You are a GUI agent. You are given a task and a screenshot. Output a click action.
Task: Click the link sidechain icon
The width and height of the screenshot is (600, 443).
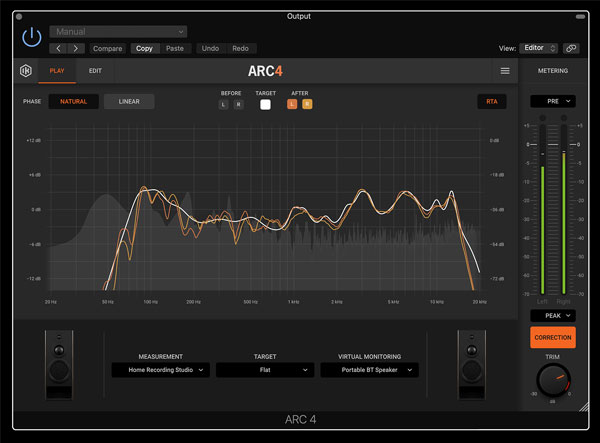click(571, 48)
